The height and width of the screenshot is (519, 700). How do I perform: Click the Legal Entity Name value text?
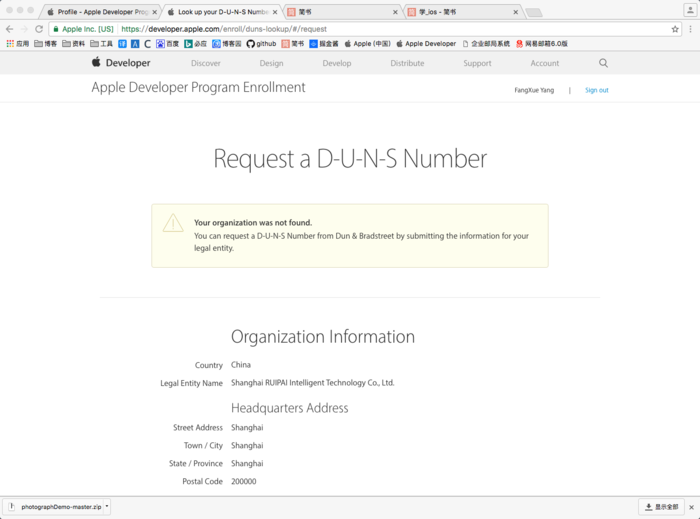312,383
